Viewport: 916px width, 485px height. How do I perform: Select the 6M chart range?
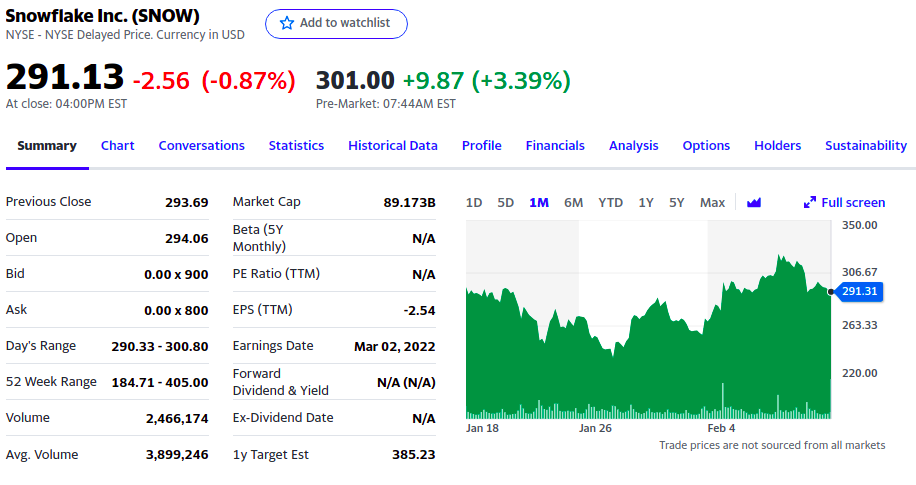point(573,203)
